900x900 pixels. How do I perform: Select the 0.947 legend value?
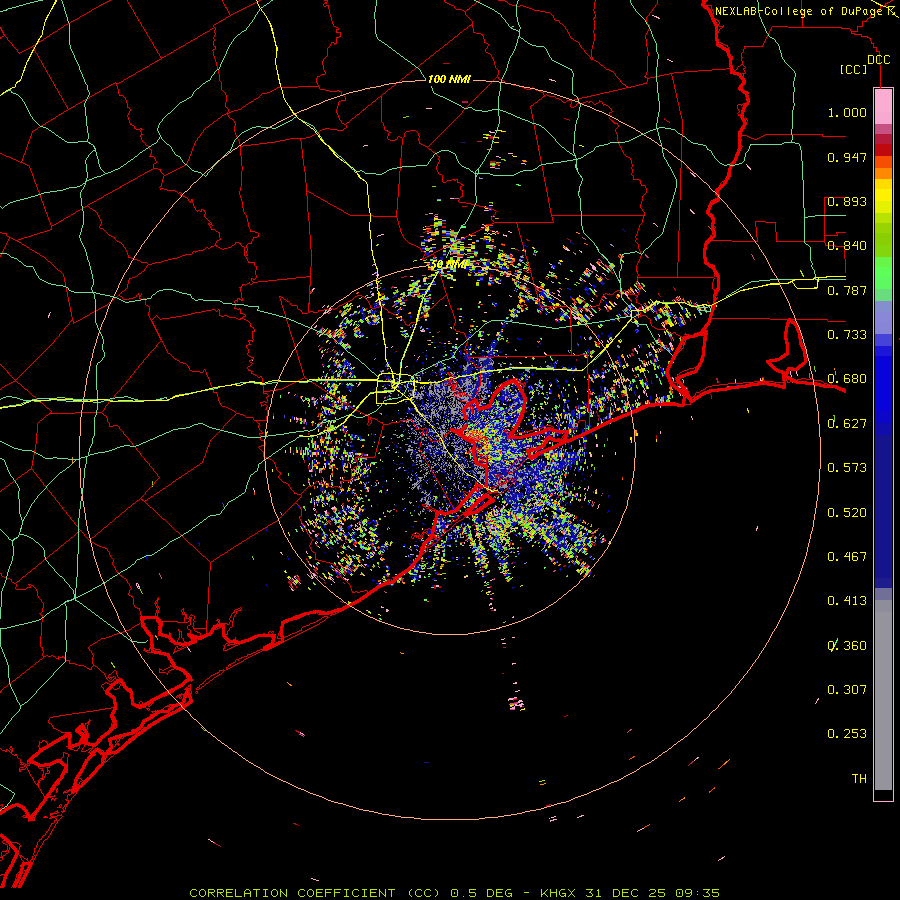click(847, 157)
